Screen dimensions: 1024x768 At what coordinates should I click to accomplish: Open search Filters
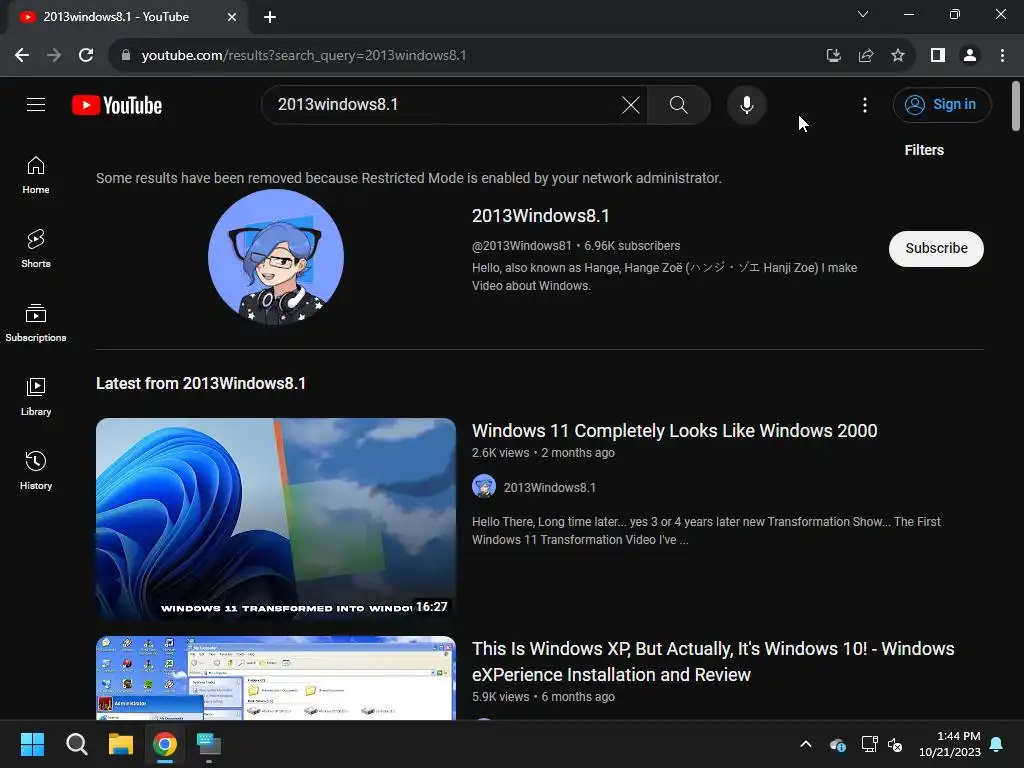click(x=923, y=150)
